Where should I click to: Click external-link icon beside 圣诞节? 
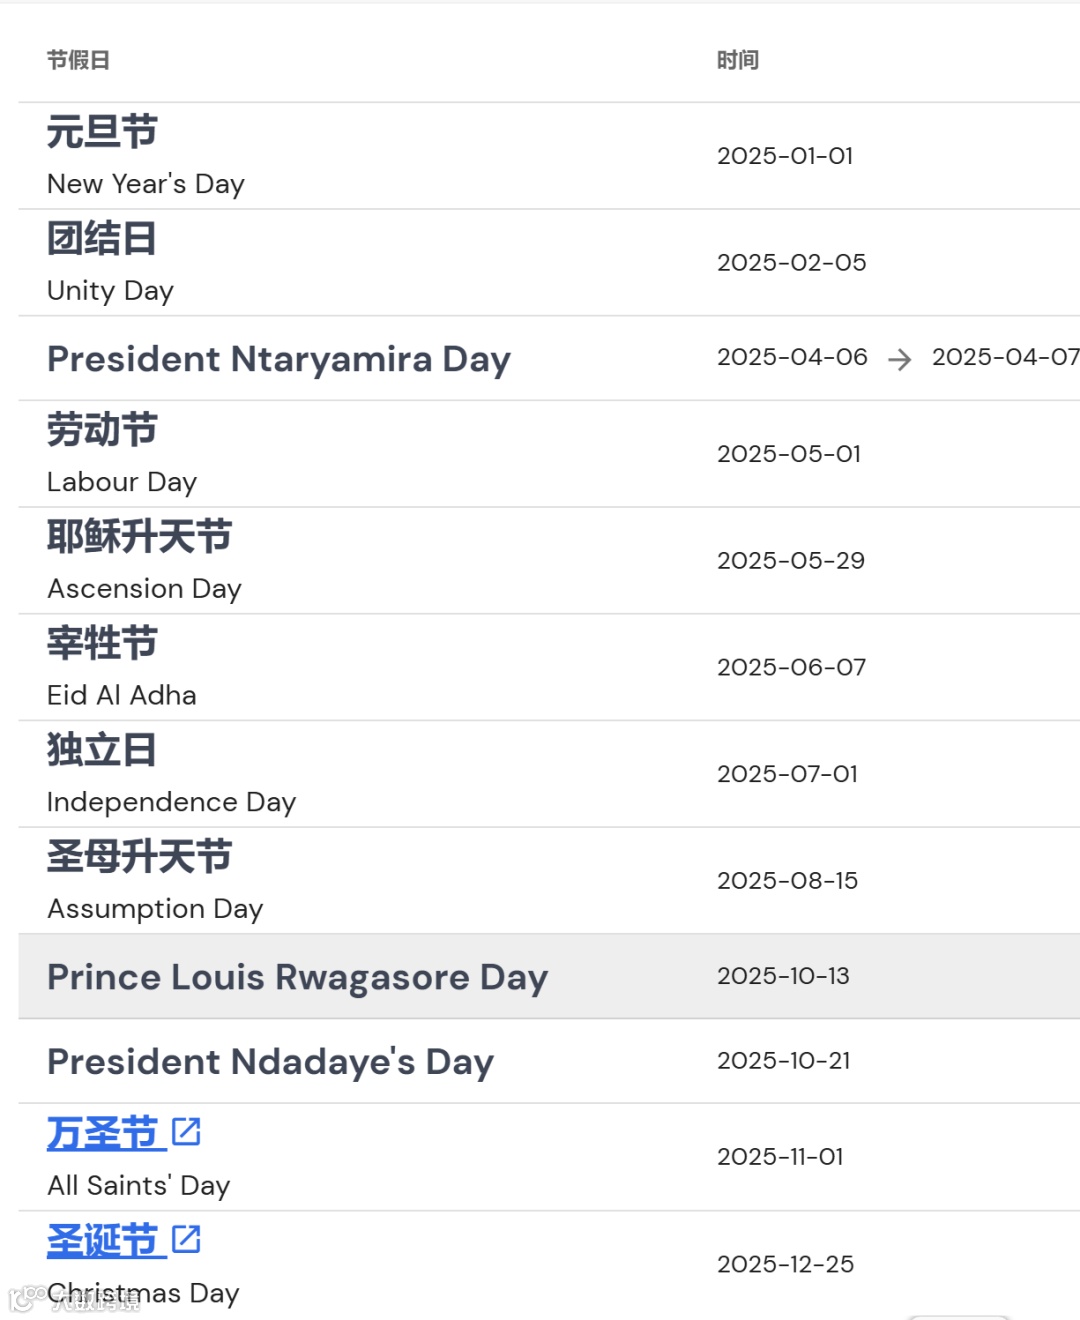click(186, 1239)
